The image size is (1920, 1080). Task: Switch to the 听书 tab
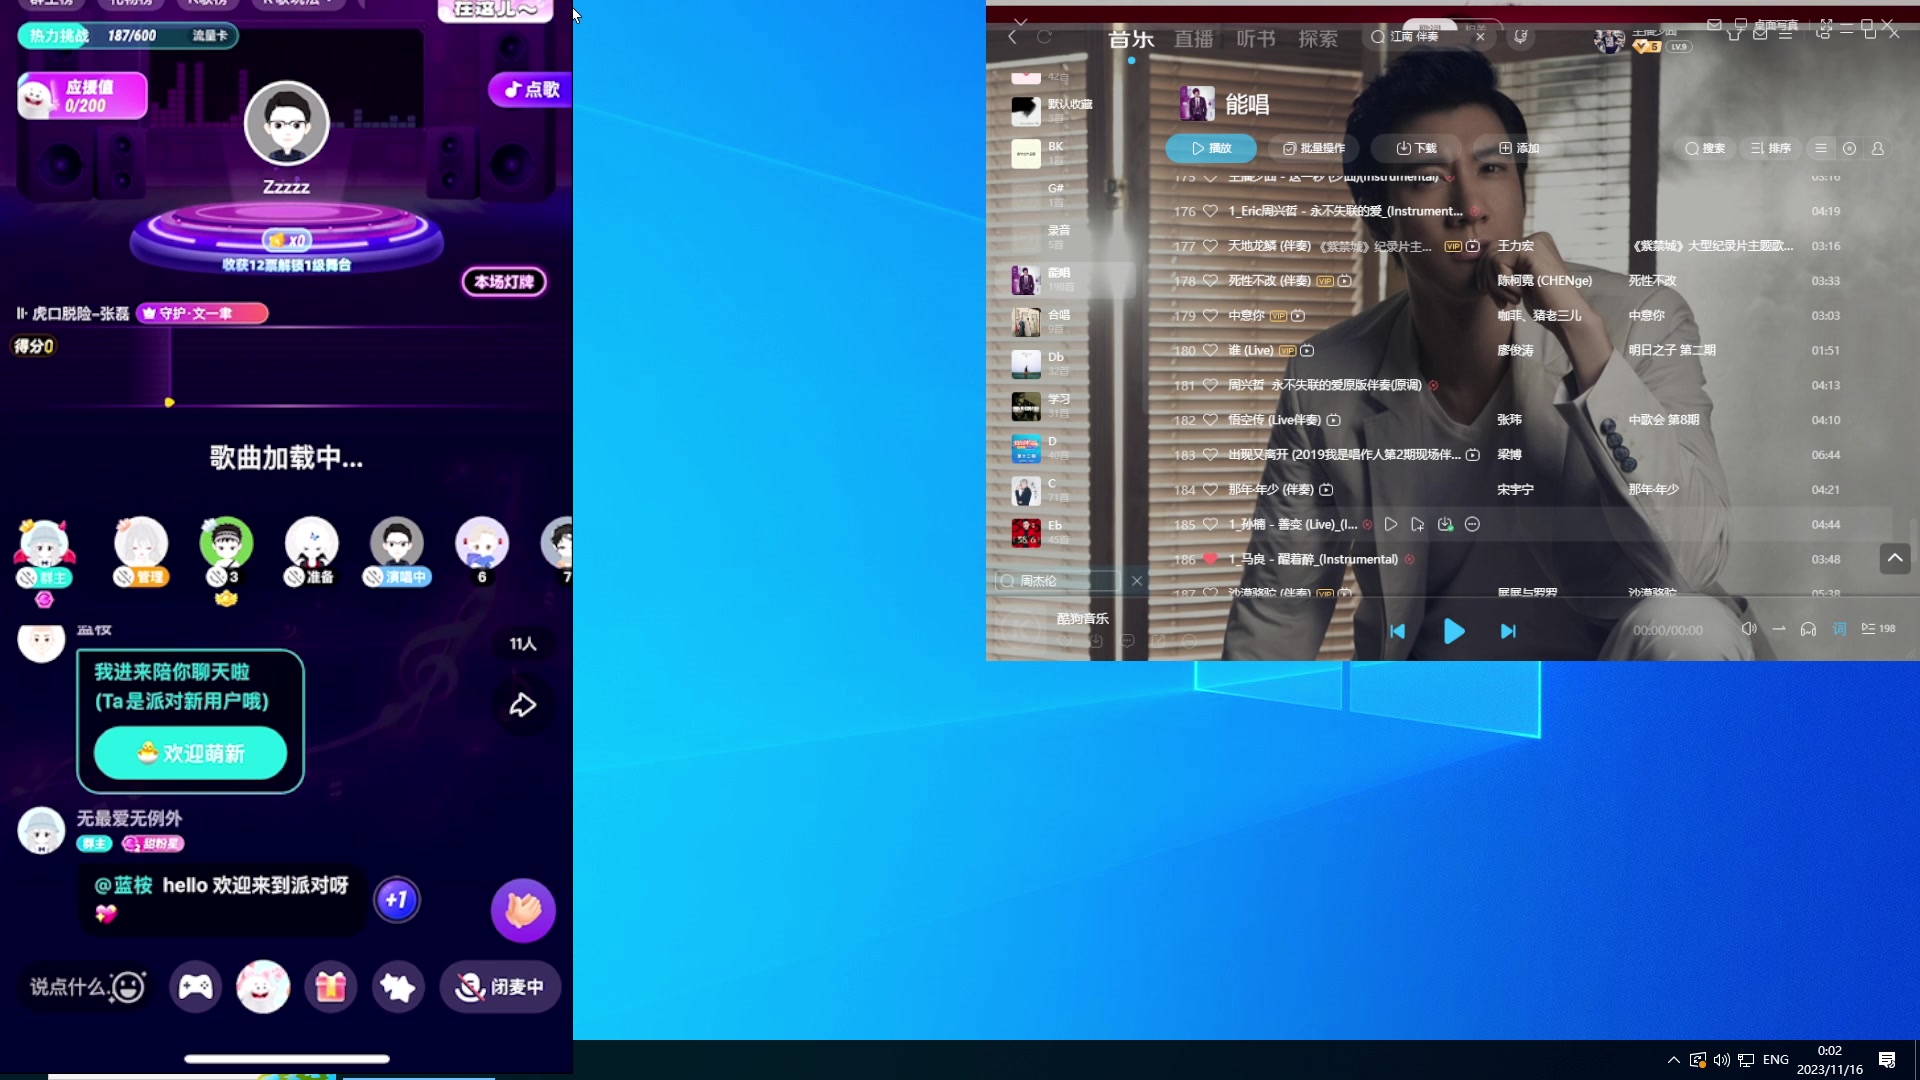pos(1255,39)
